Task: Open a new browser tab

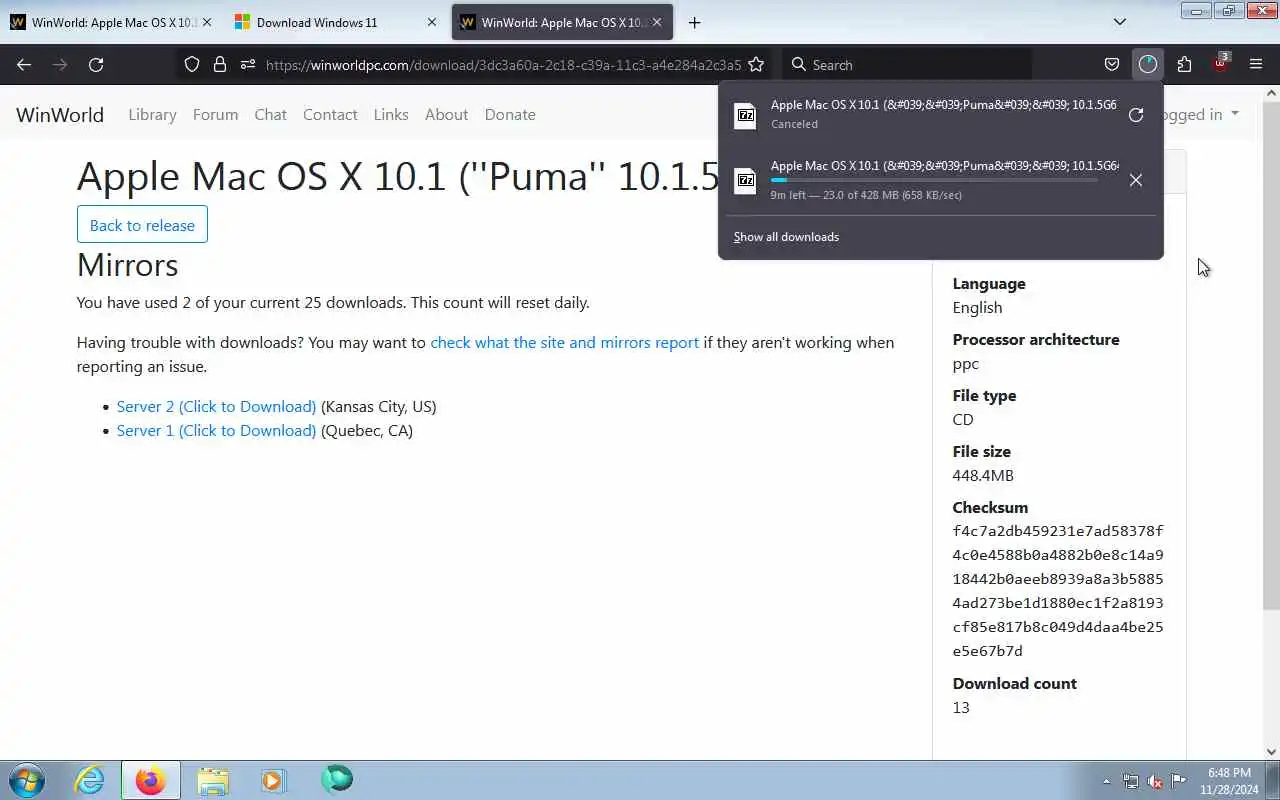Action: coord(694,22)
